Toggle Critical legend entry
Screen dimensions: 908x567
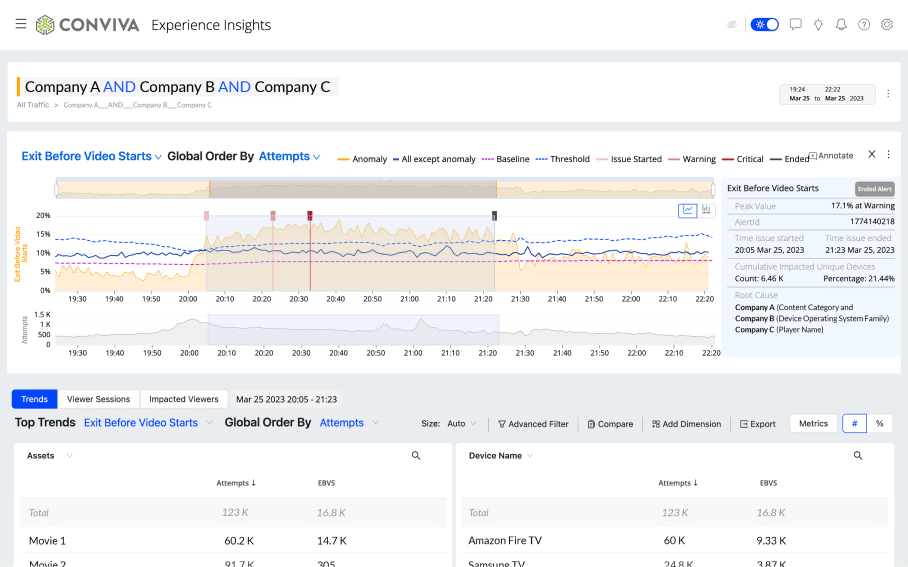click(742, 159)
